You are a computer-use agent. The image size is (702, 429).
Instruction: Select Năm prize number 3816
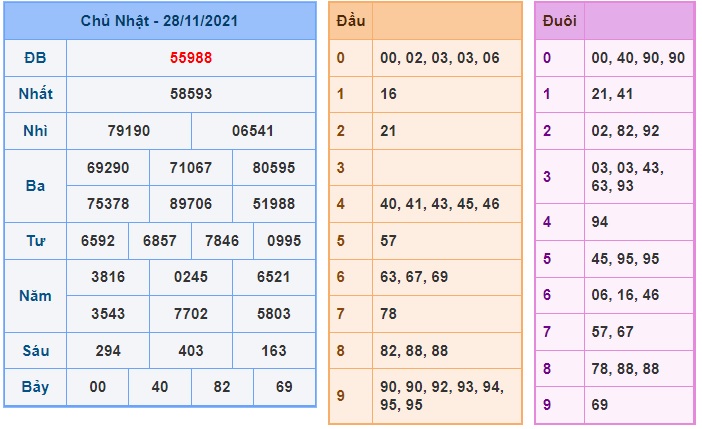pos(108,277)
